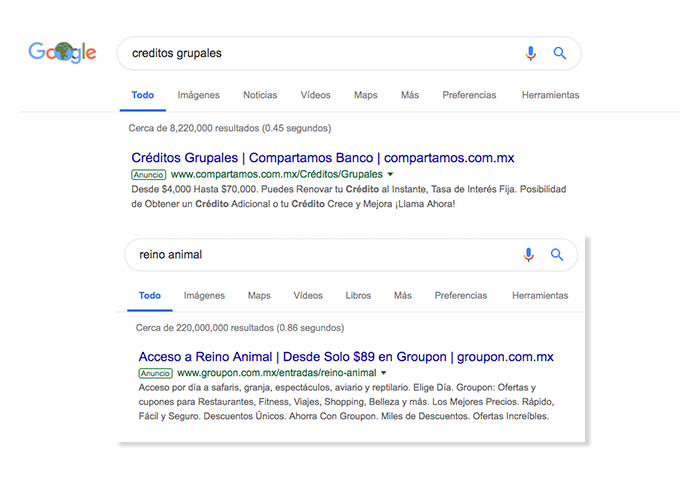The image size is (700, 495).
Task: Click magnifier icon in reino animal search bar
Action: tap(557, 255)
